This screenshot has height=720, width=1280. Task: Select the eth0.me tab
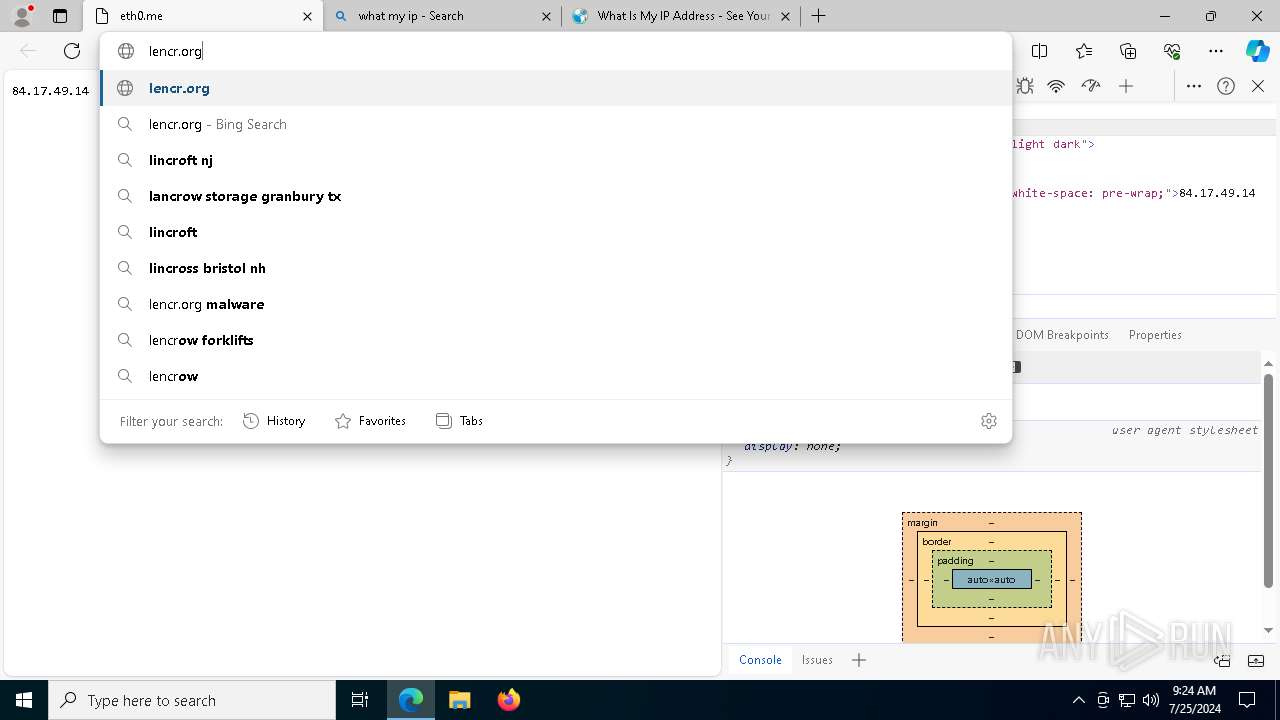(x=203, y=16)
